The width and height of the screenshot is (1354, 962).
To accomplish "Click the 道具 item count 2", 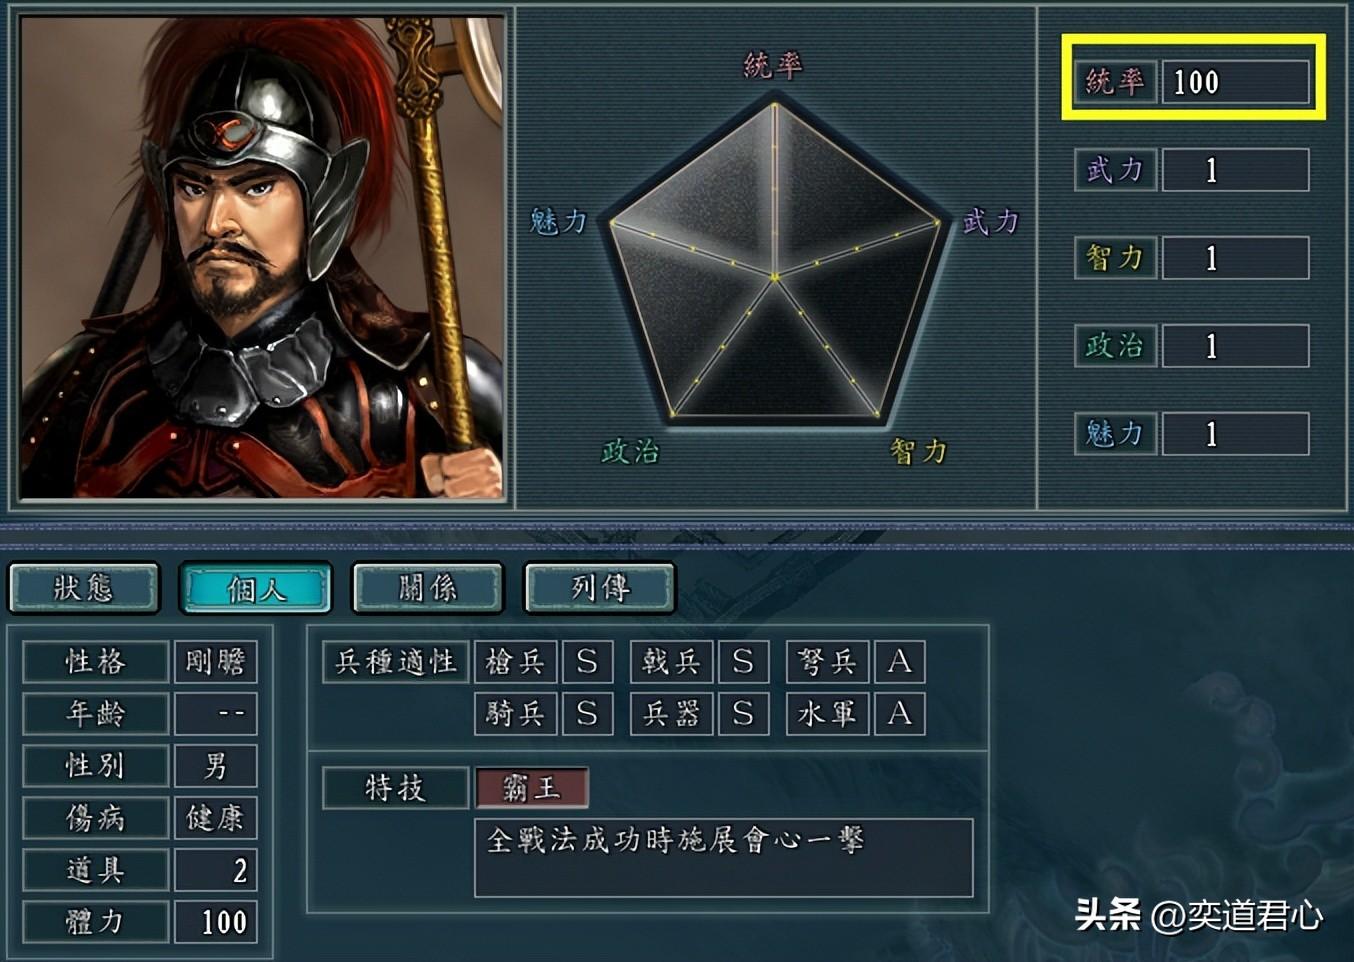I will coord(215,870).
